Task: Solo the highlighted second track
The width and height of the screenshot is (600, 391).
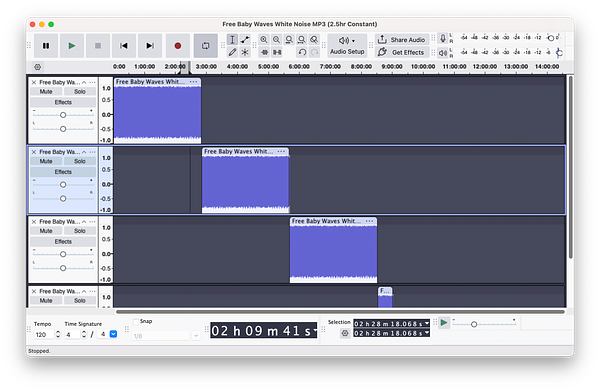Action: tap(80, 161)
